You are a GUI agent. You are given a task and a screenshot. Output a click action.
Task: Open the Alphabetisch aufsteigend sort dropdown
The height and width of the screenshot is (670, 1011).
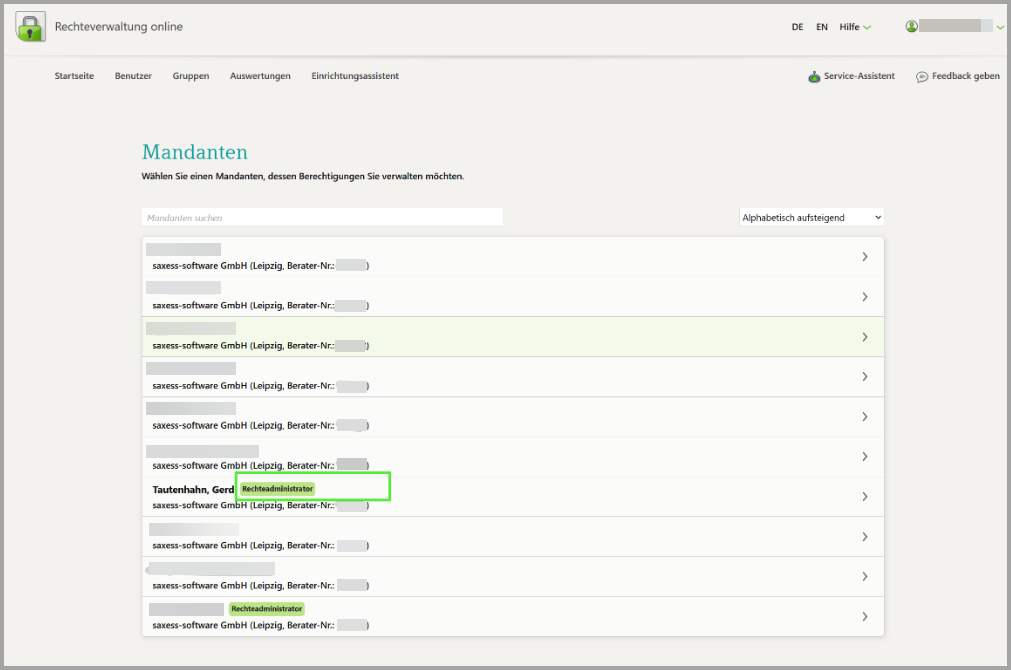point(811,217)
